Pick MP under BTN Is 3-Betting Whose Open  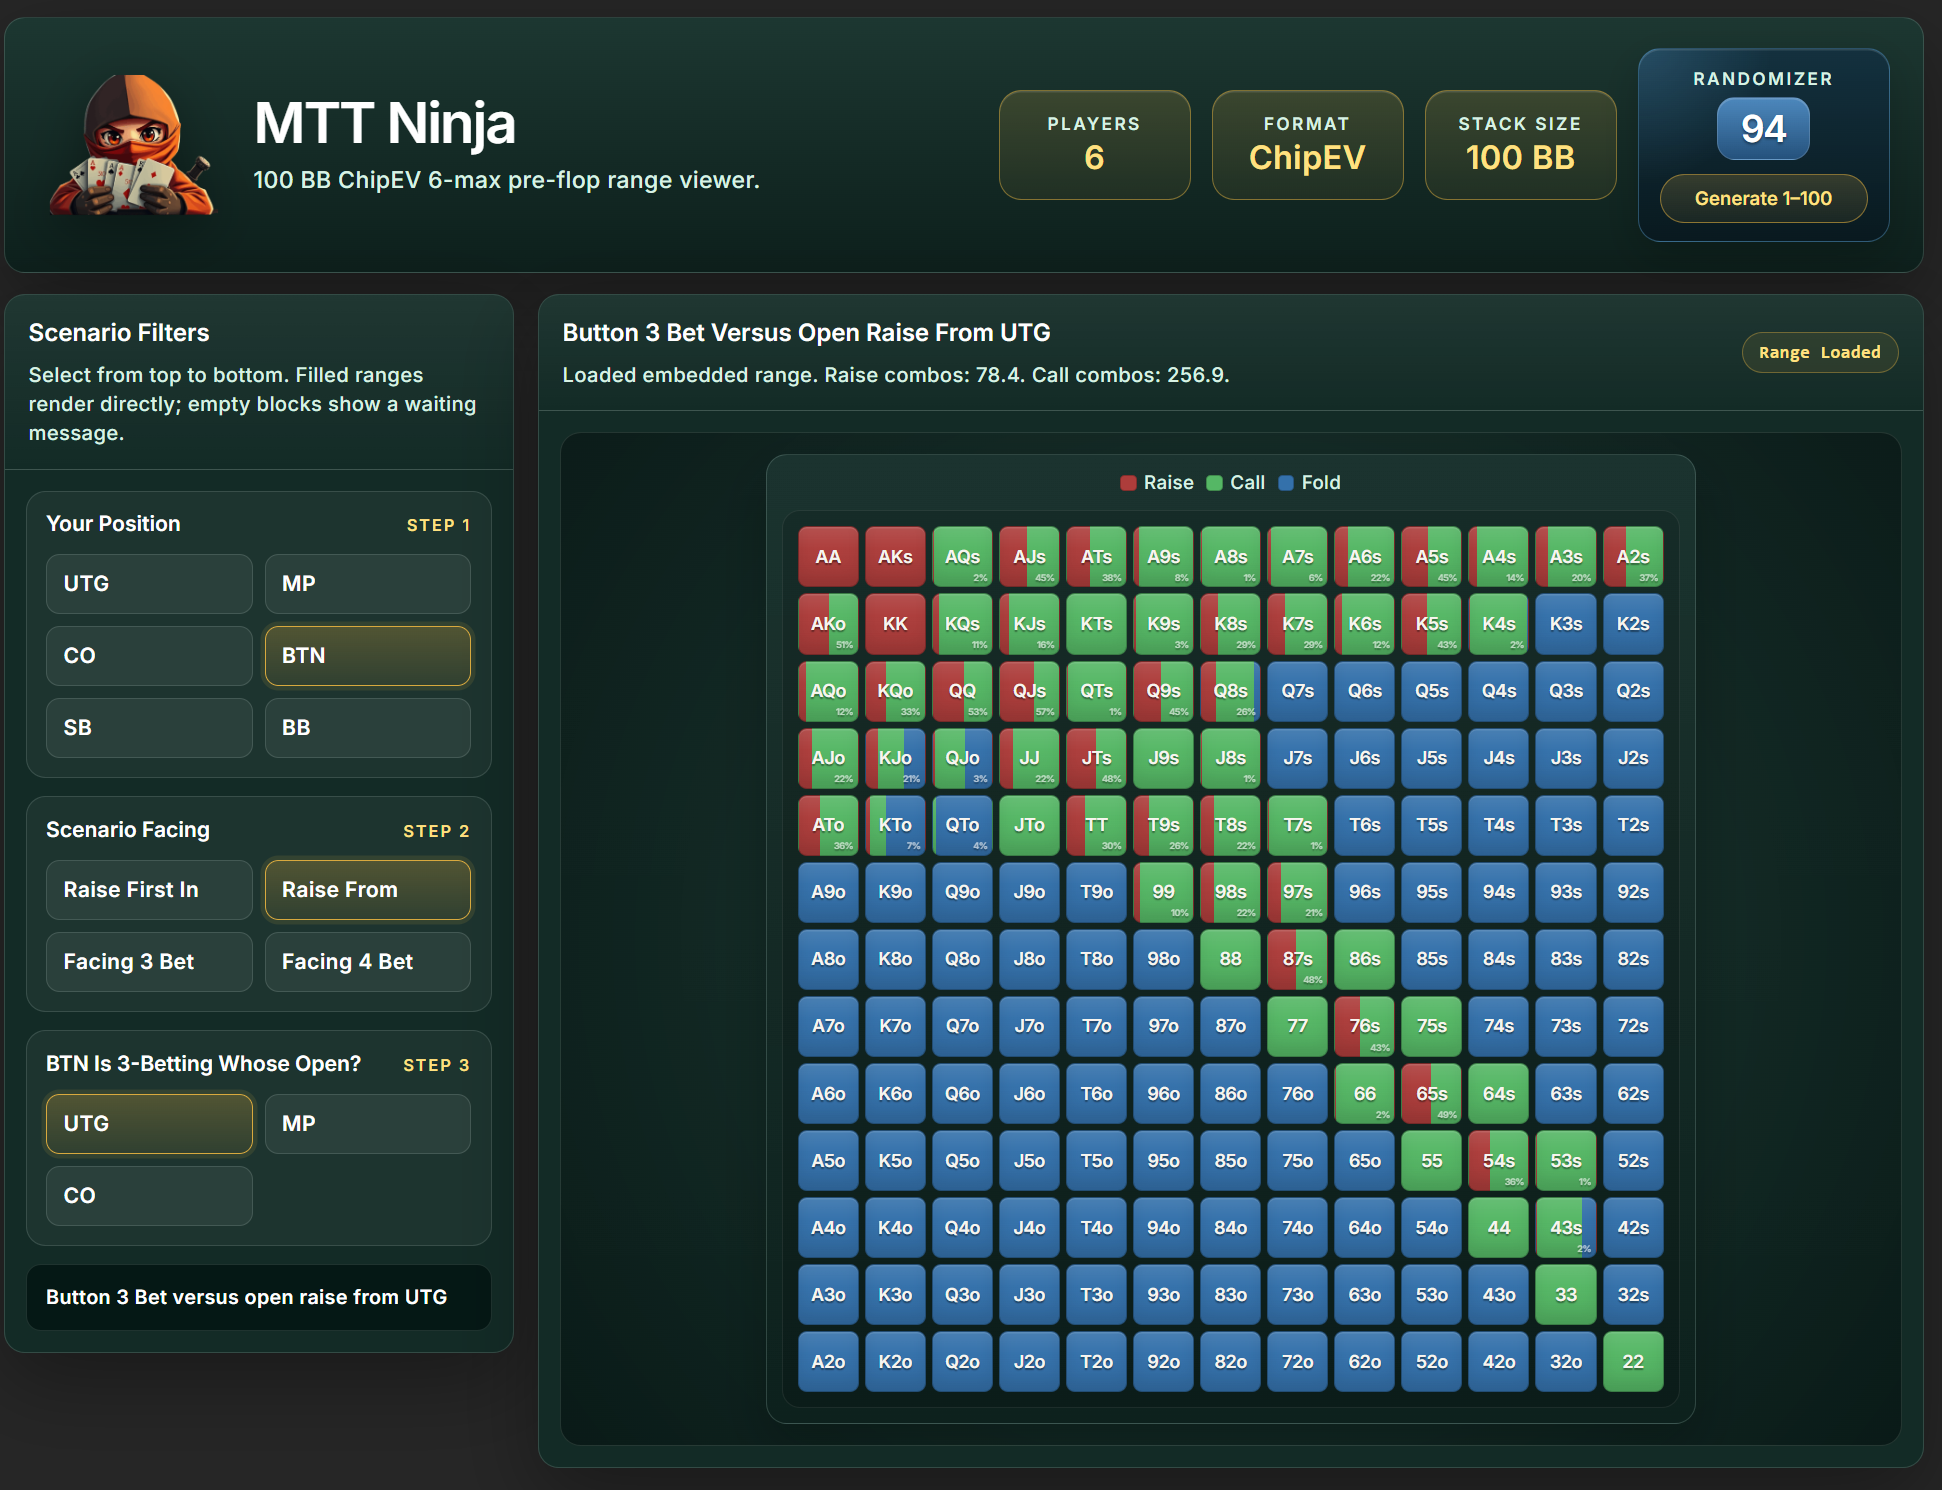(x=367, y=1124)
